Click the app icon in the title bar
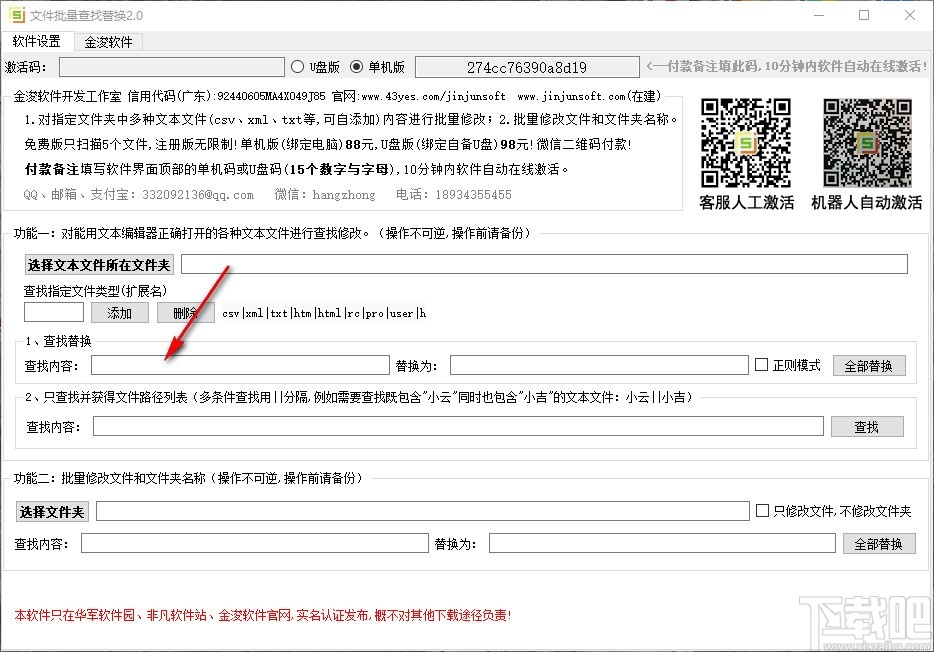The height and width of the screenshot is (652, 934). 17,15
